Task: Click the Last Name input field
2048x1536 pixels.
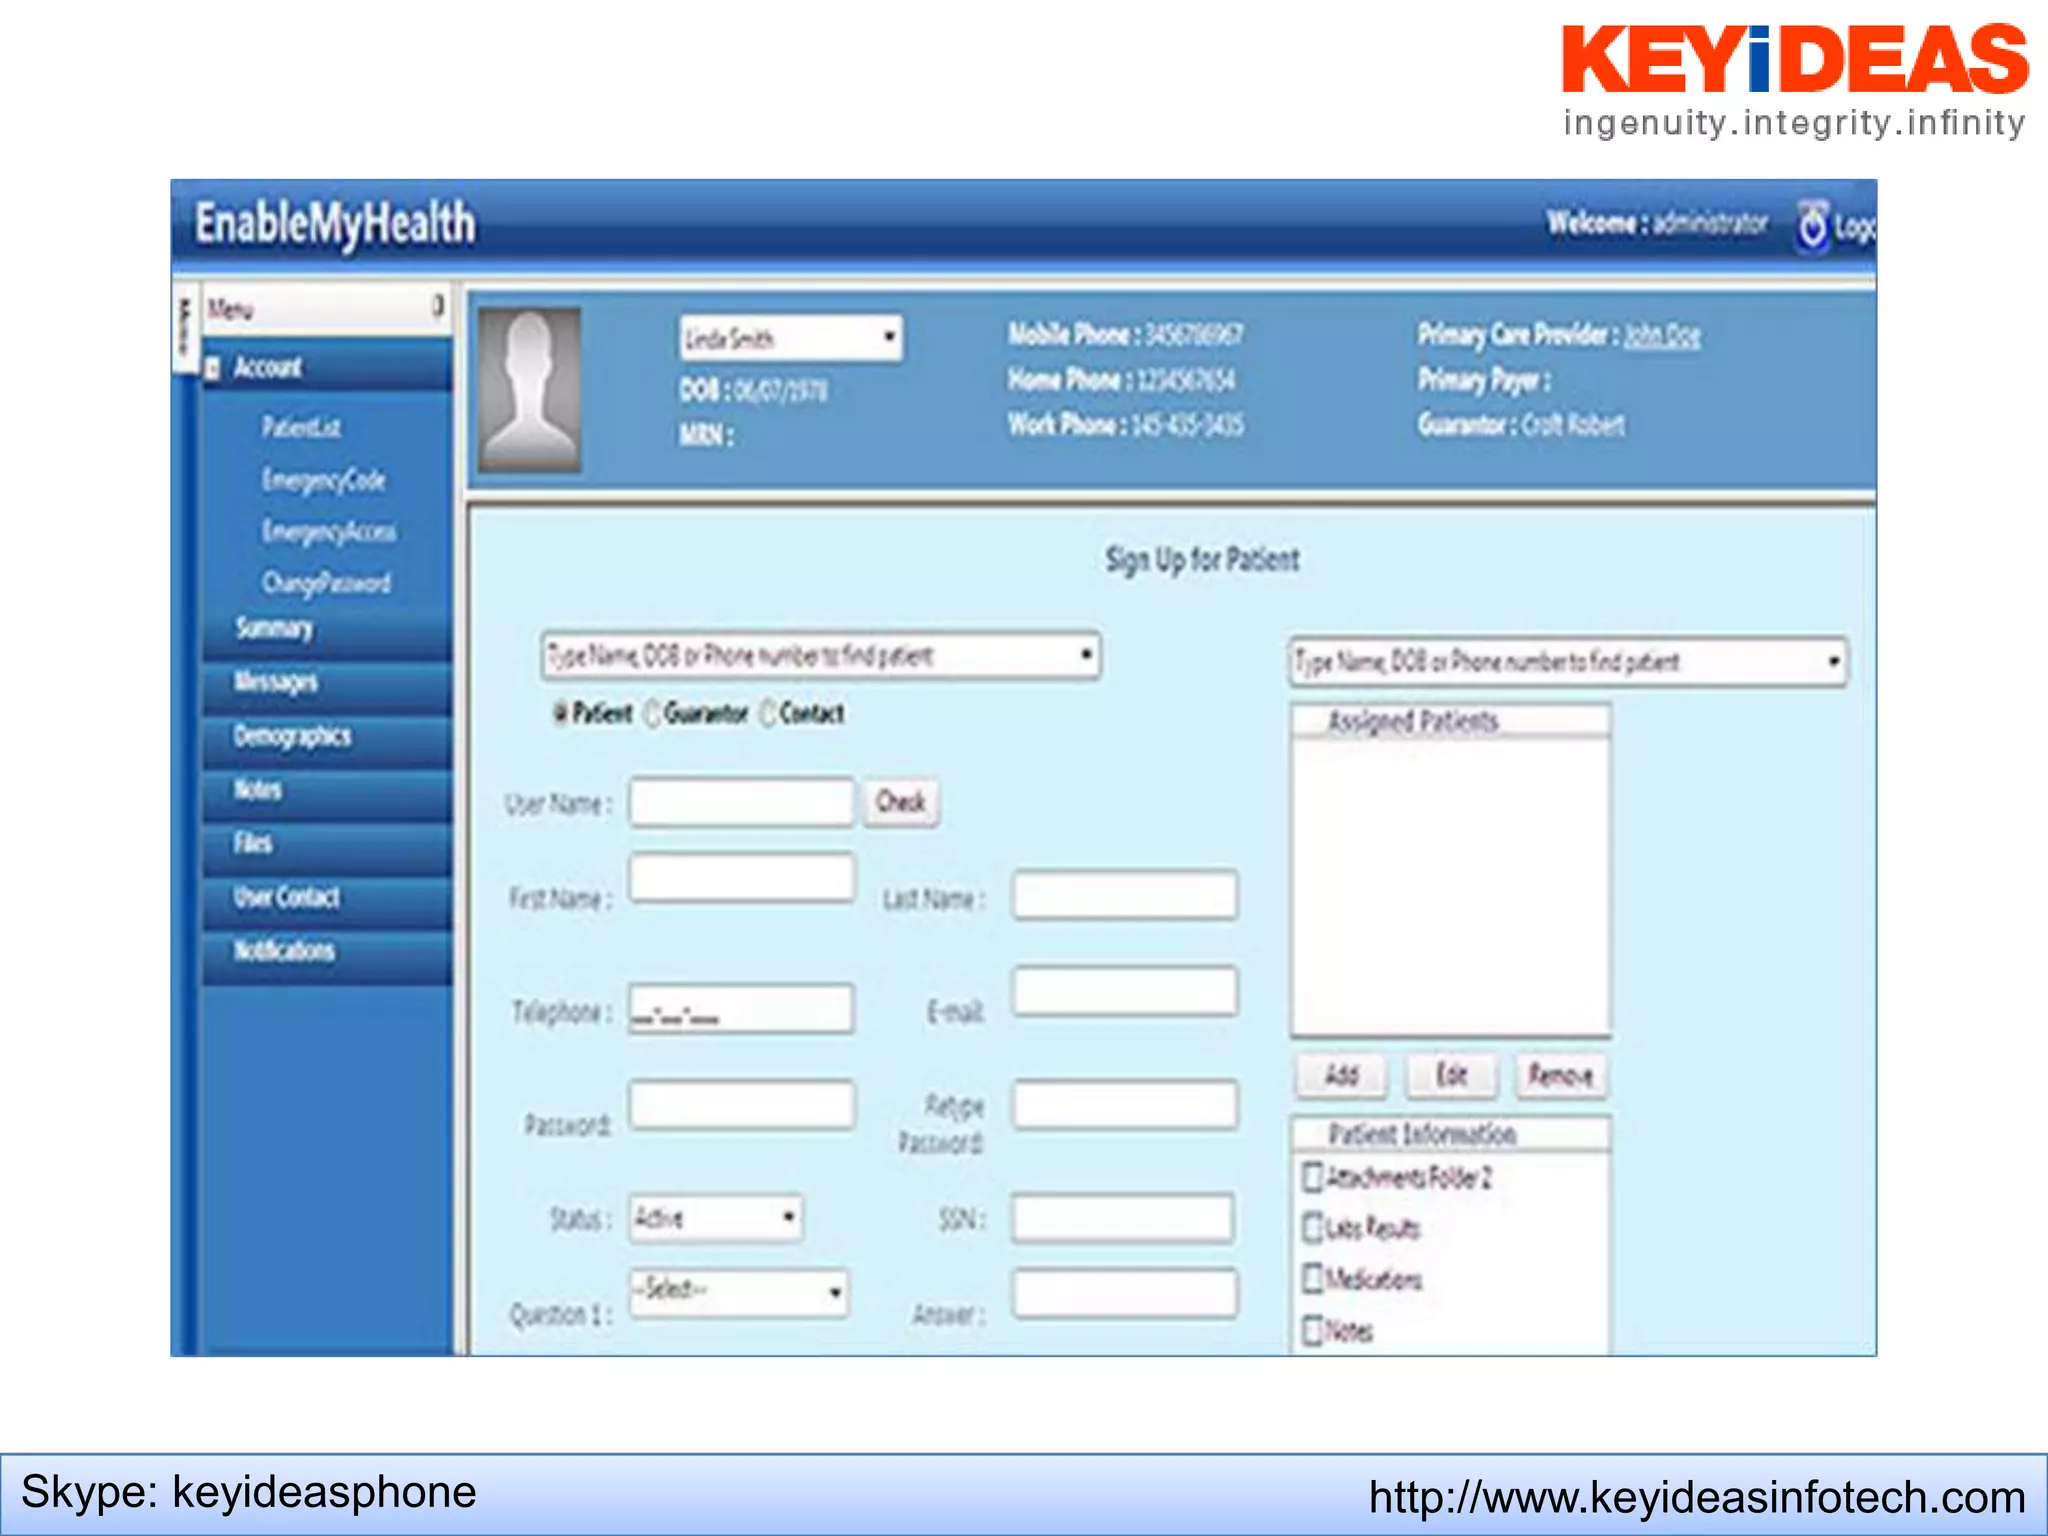Action: pos(1125,895)
